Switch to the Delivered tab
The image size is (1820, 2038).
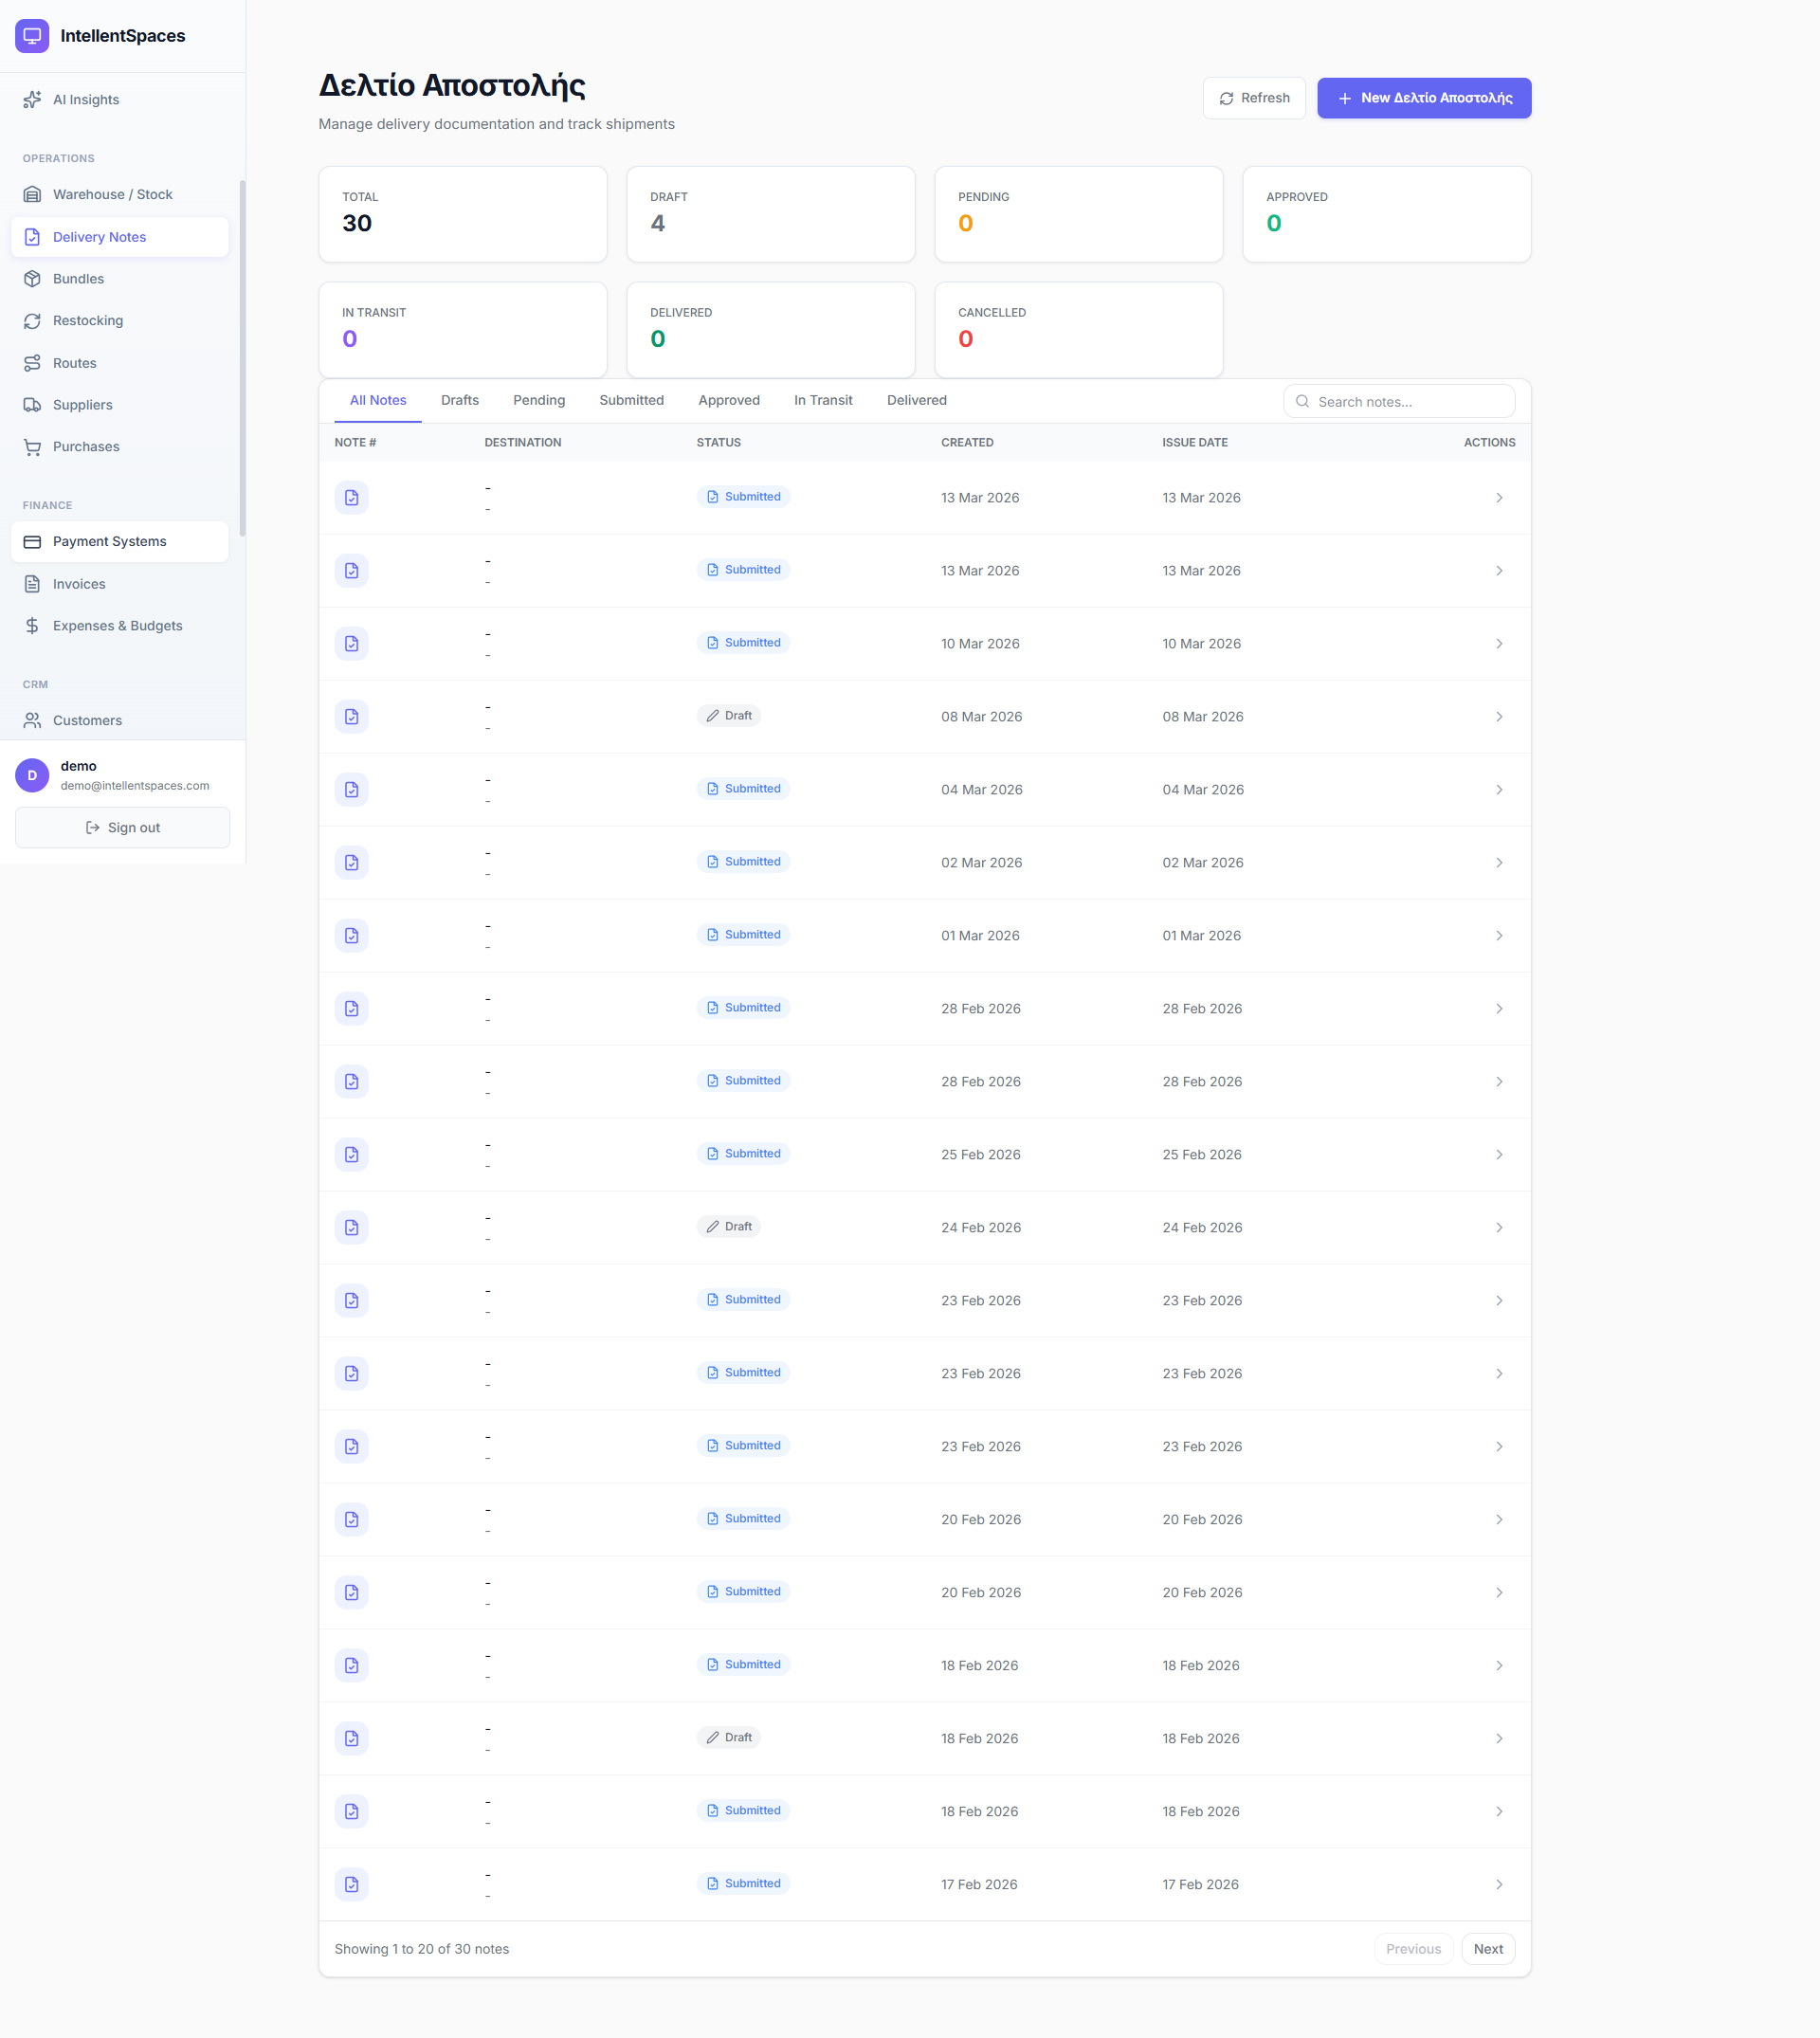click(917, 400)
